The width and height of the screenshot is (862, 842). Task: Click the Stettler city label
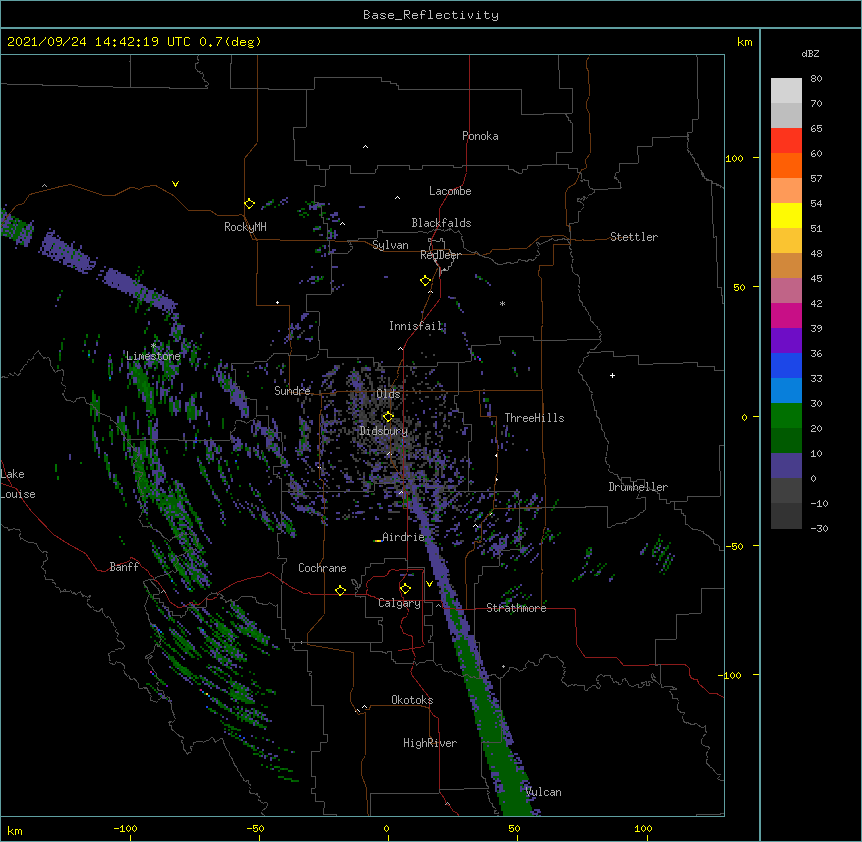coord(634,237)
